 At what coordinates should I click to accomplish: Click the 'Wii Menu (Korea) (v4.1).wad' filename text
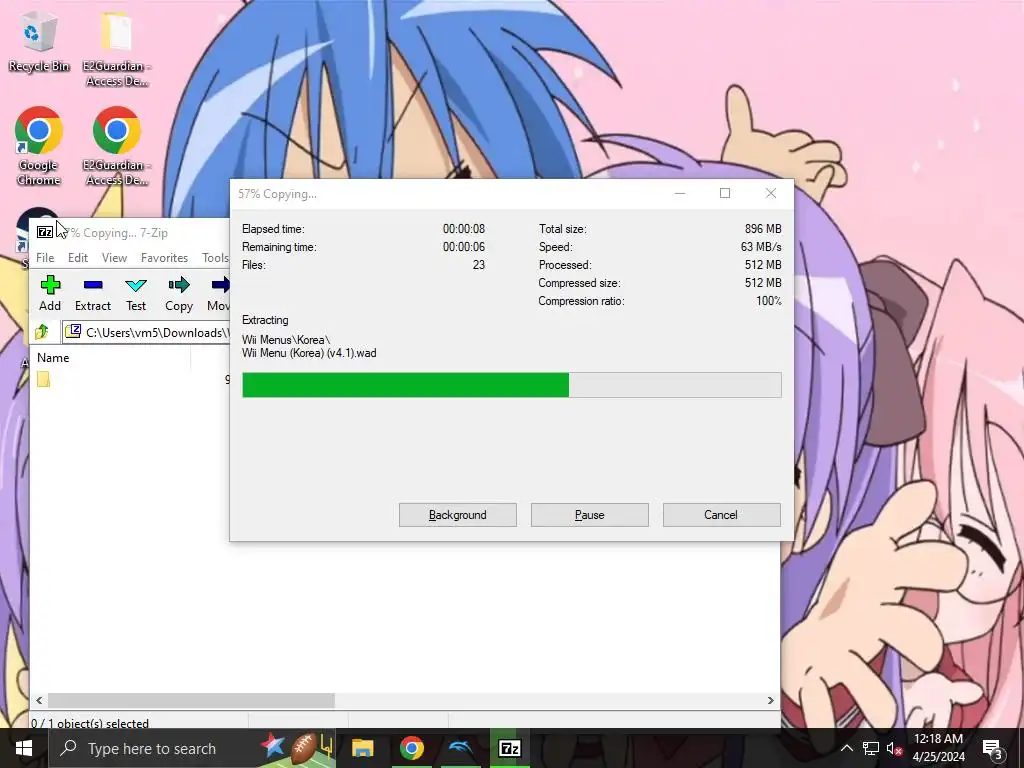pyautogui.click(x=309, y=353)
